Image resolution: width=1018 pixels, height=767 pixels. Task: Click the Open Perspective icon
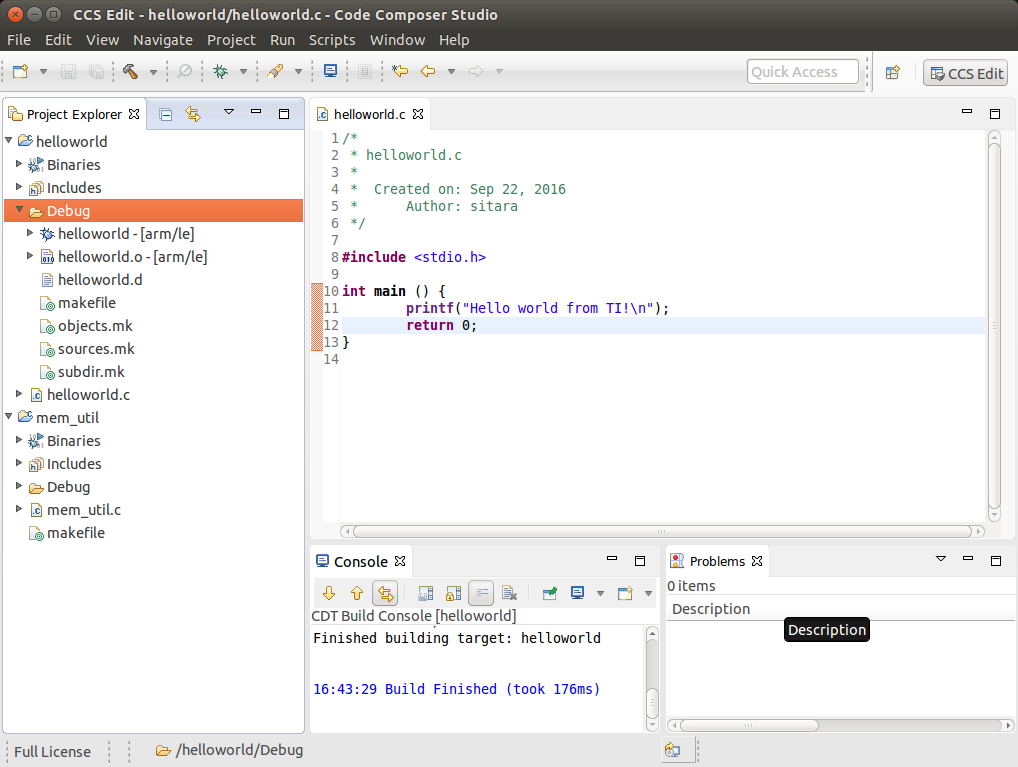point(893,73)
